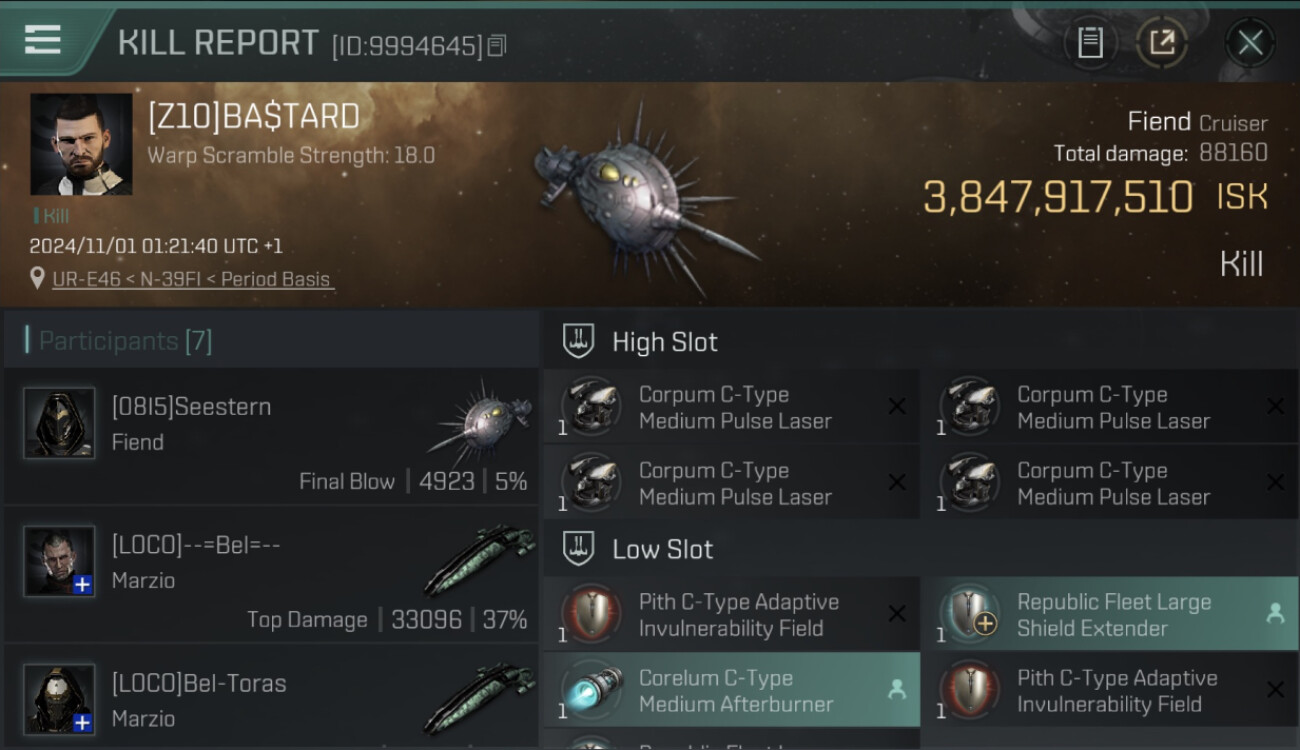Screen dimensions: 1300x750
Task: Click the person icon on Afterburner
Action: (x=897, y=689)
